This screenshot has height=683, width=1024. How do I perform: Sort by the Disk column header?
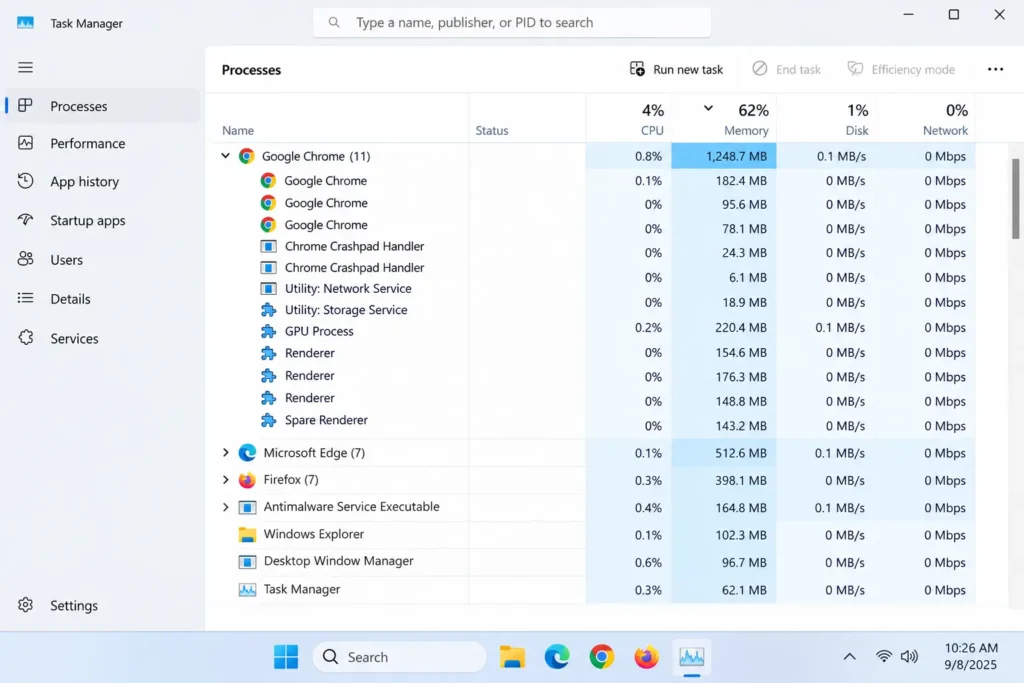[826, 118]
